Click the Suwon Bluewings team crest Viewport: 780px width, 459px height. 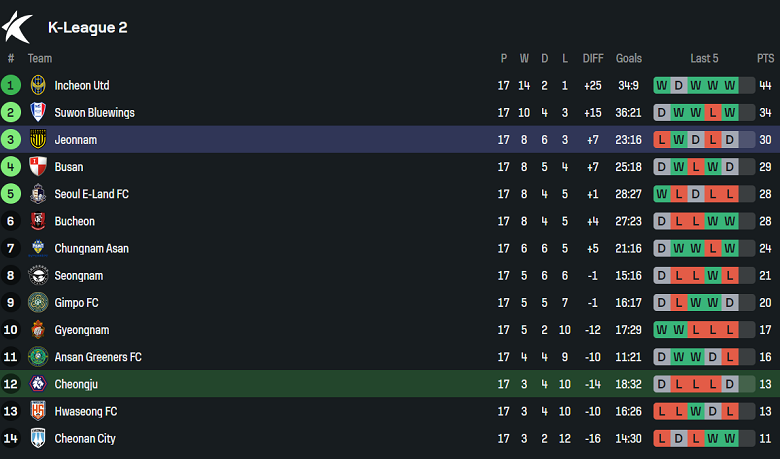(38, 113)
